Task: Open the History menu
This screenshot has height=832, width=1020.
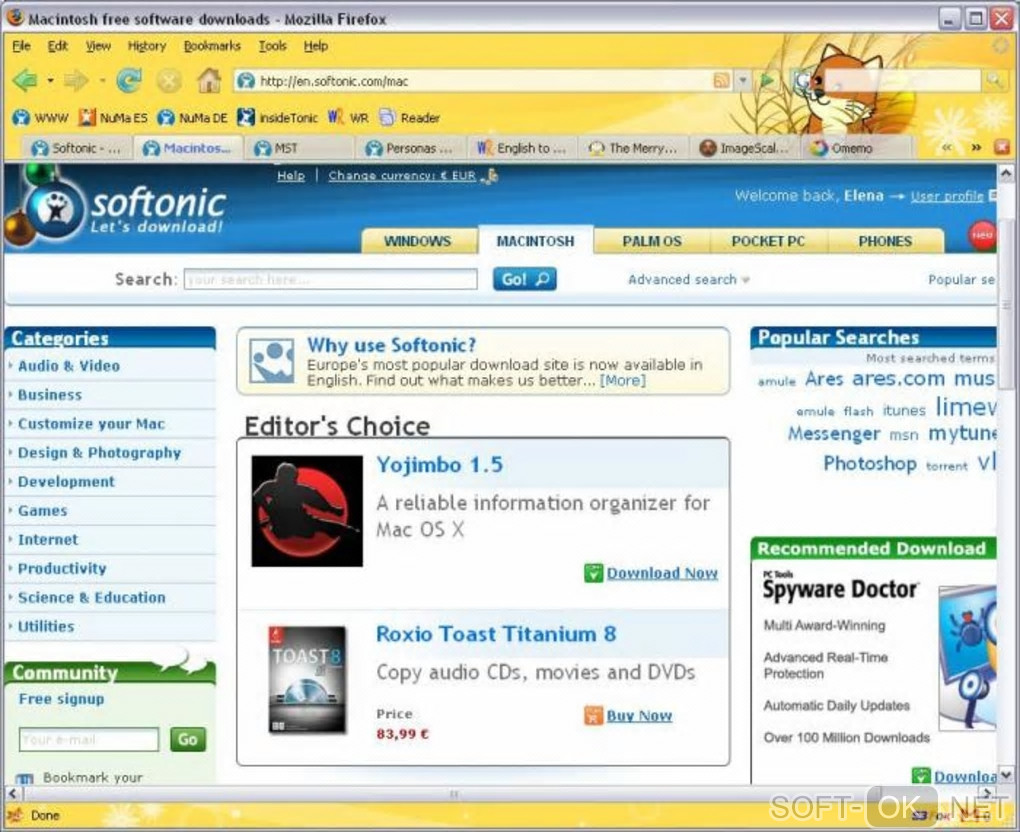Action: coord(147,46)
